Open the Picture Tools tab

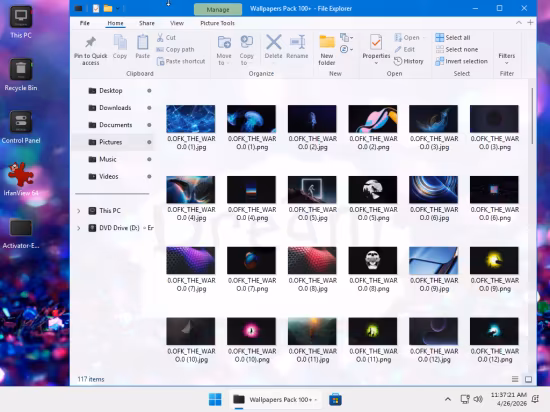tap(217, 23)
